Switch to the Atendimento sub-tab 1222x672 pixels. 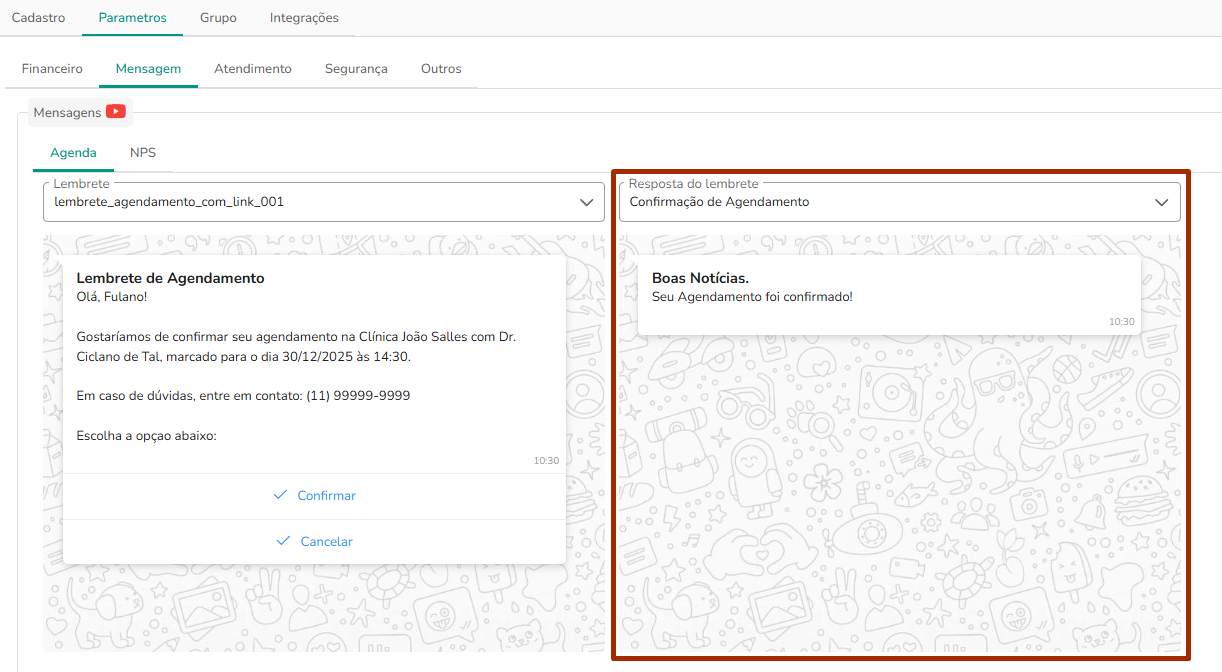tap(253, 69)
